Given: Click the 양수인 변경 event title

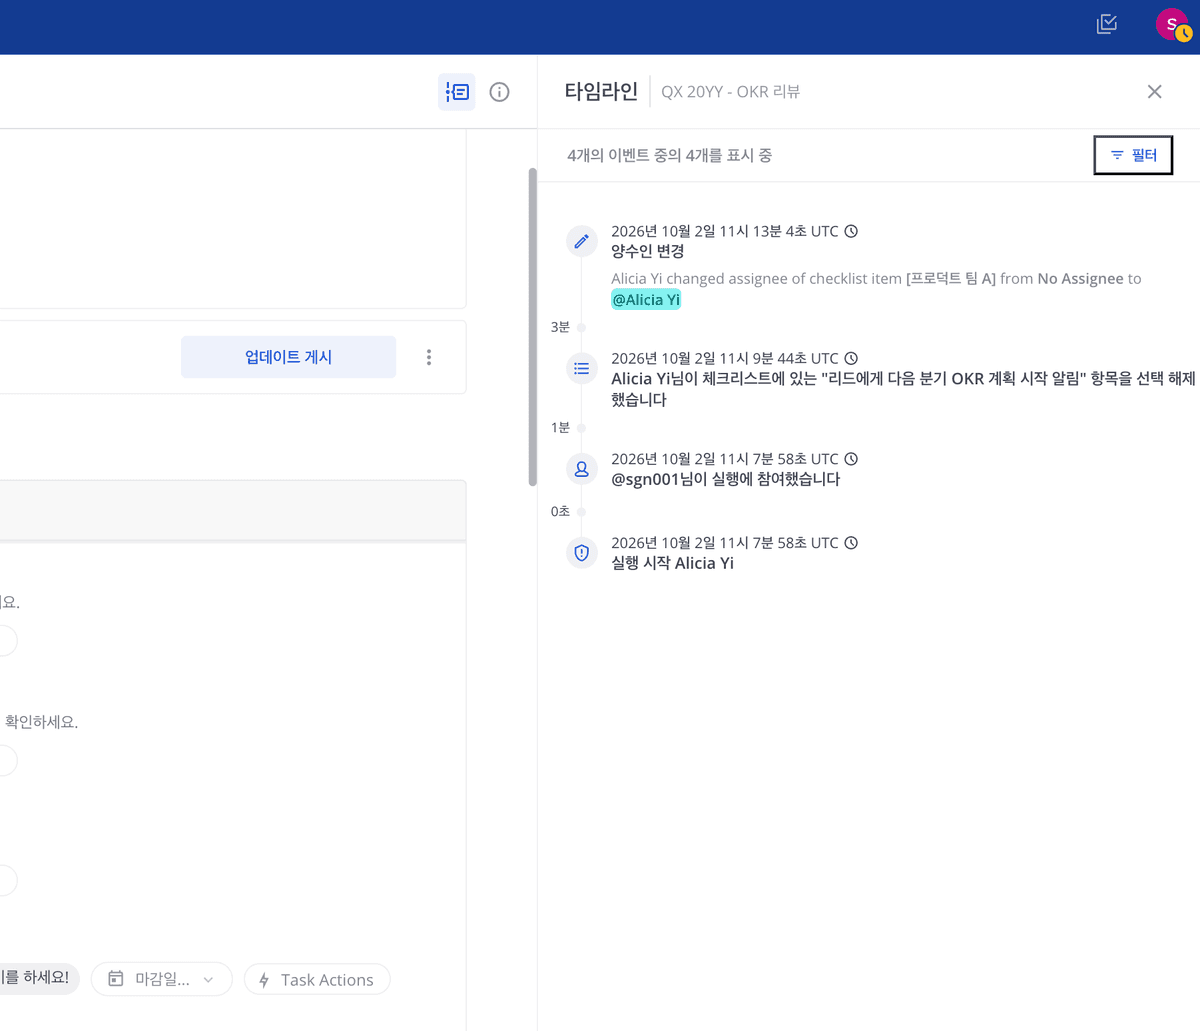Looking at the screenshot, I should [x=648, y=251].
